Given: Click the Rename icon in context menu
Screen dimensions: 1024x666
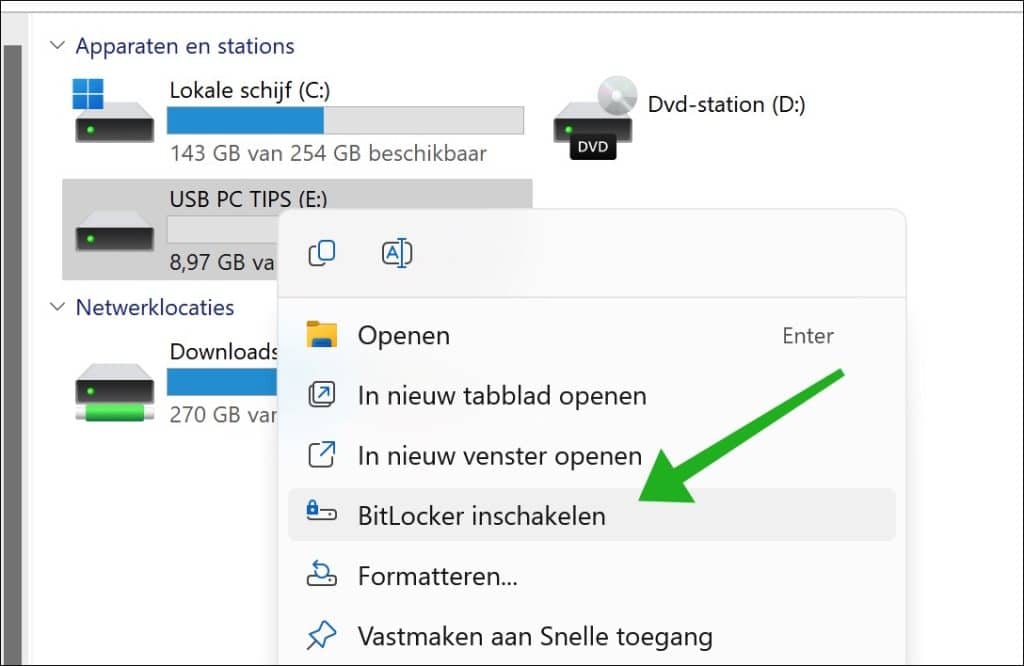Looking at the screenshot, I should pos(396,253).
